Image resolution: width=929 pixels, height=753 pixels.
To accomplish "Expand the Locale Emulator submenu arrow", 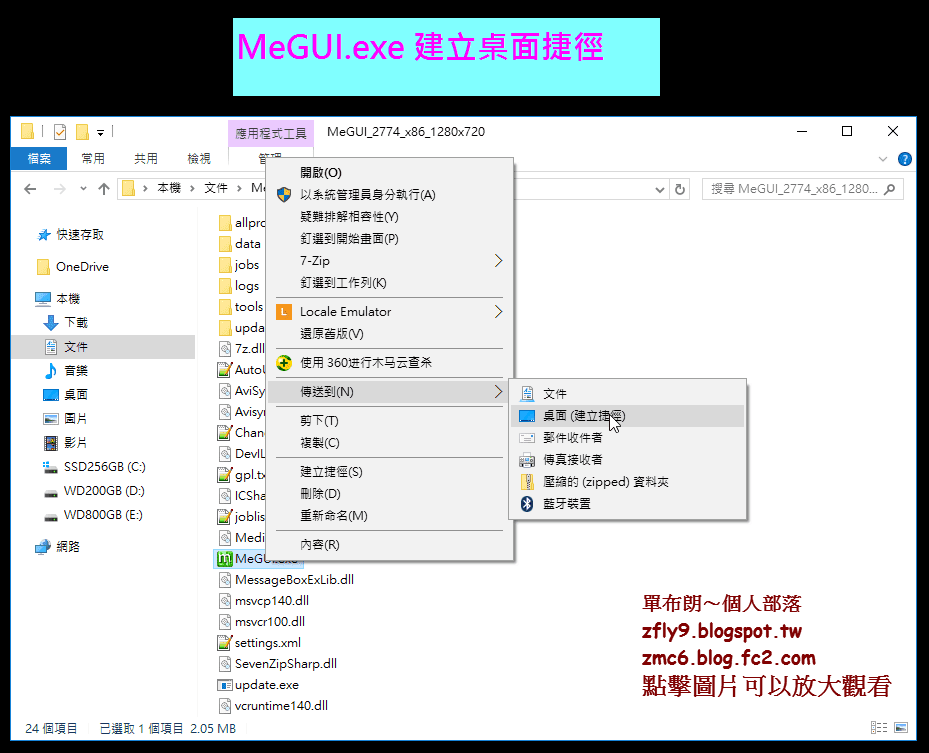I will click(498, 312).
